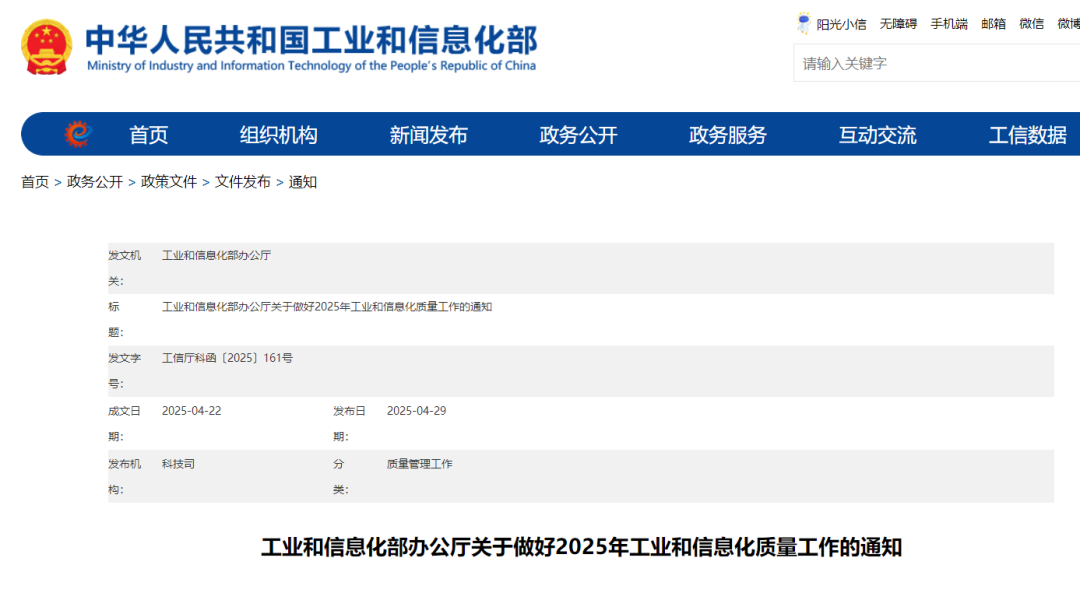This screenshot has height=600, width=1080.
Task: Click 政务公开 in the breadcrumb
Action: tap(95, 182)
